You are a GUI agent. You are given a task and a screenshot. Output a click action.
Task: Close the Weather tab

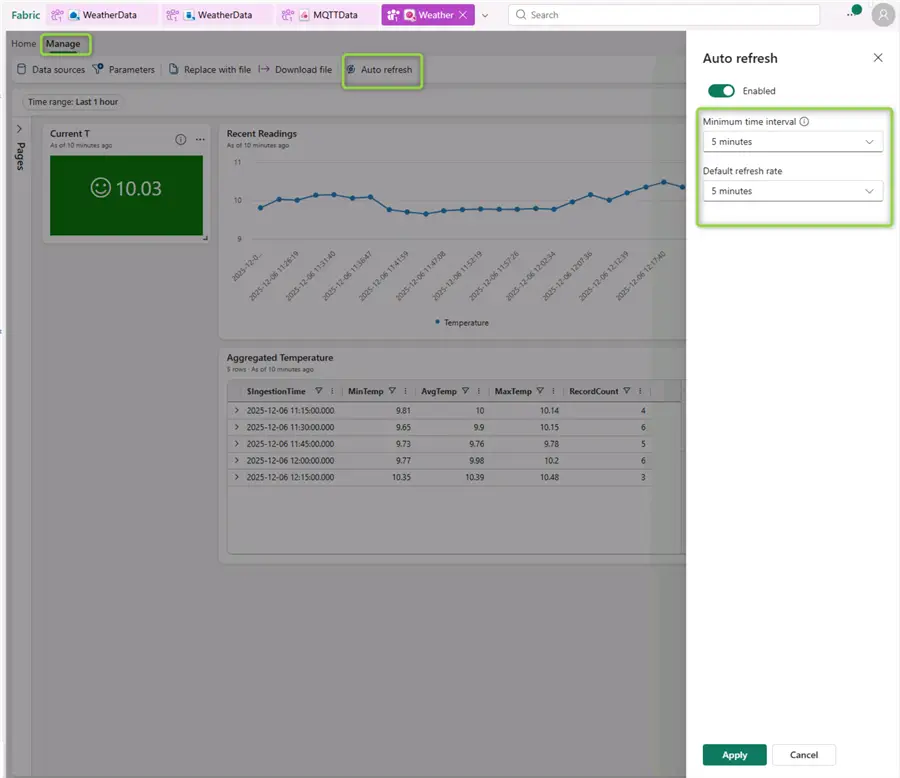click(x=463, y=15)
